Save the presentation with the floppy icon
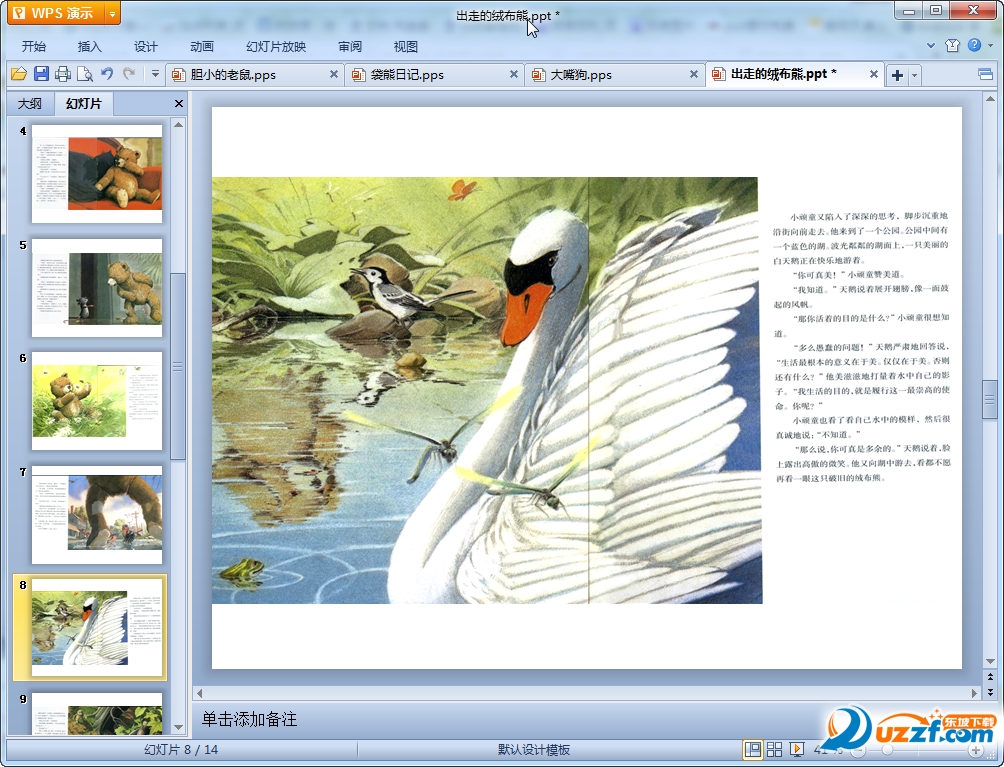 pyautogui.click(x=41, y=74)
